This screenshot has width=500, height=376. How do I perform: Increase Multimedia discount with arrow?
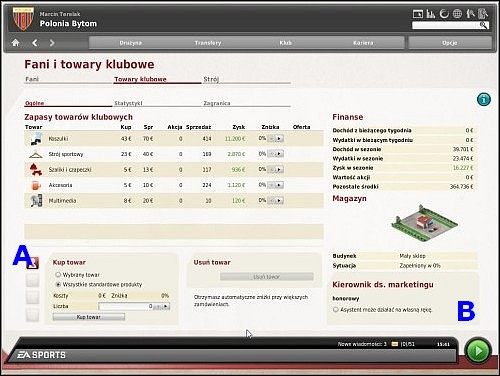280,200
